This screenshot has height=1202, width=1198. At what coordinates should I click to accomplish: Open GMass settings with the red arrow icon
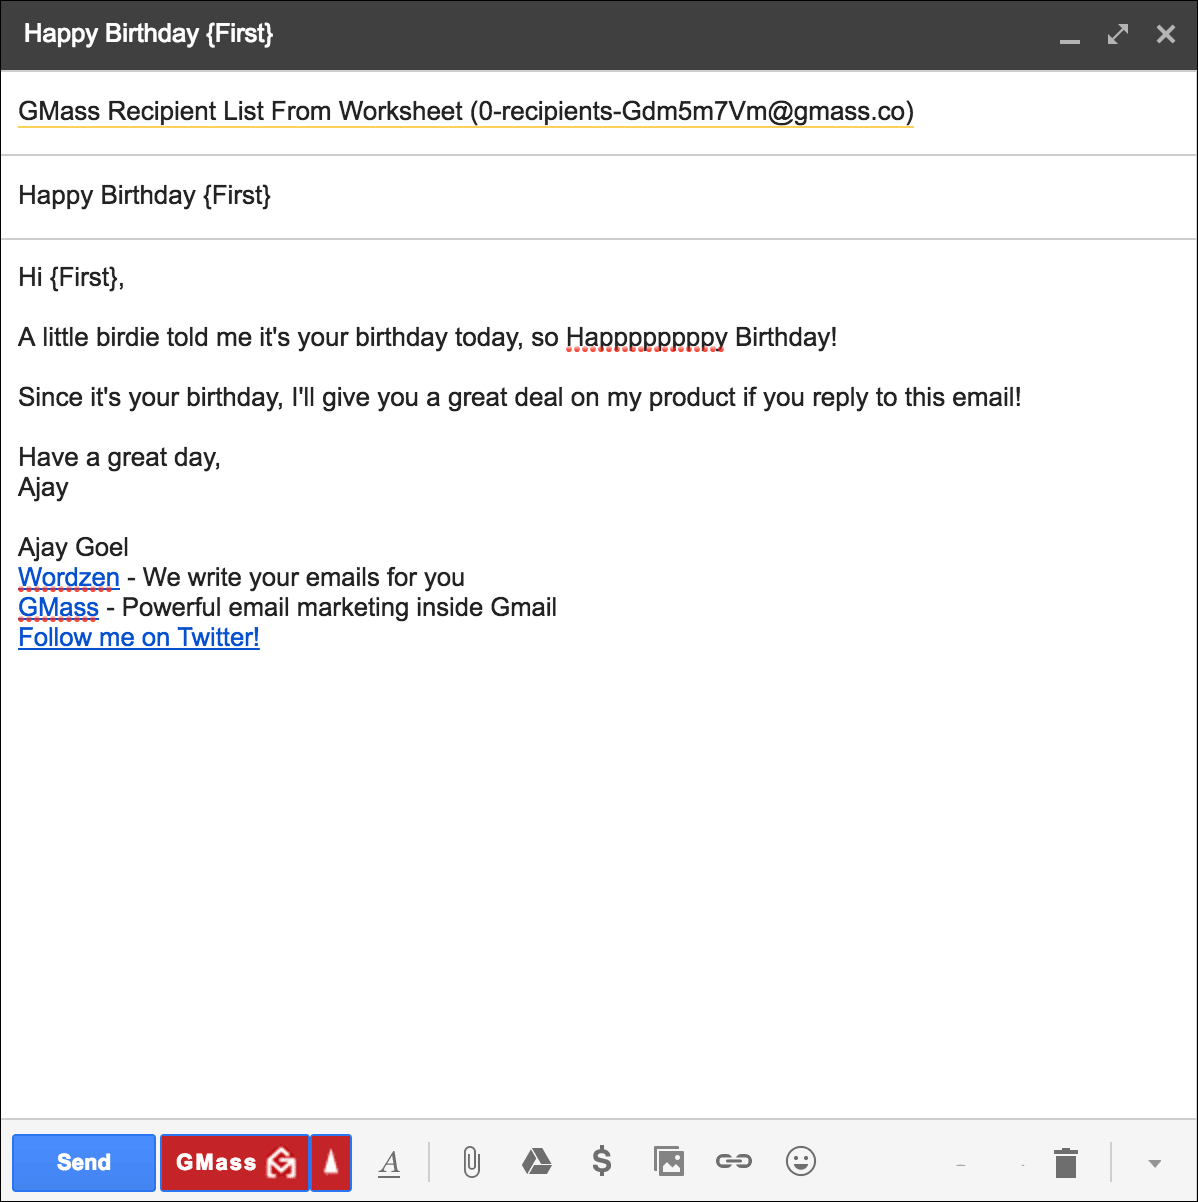tap(332, 1162)
